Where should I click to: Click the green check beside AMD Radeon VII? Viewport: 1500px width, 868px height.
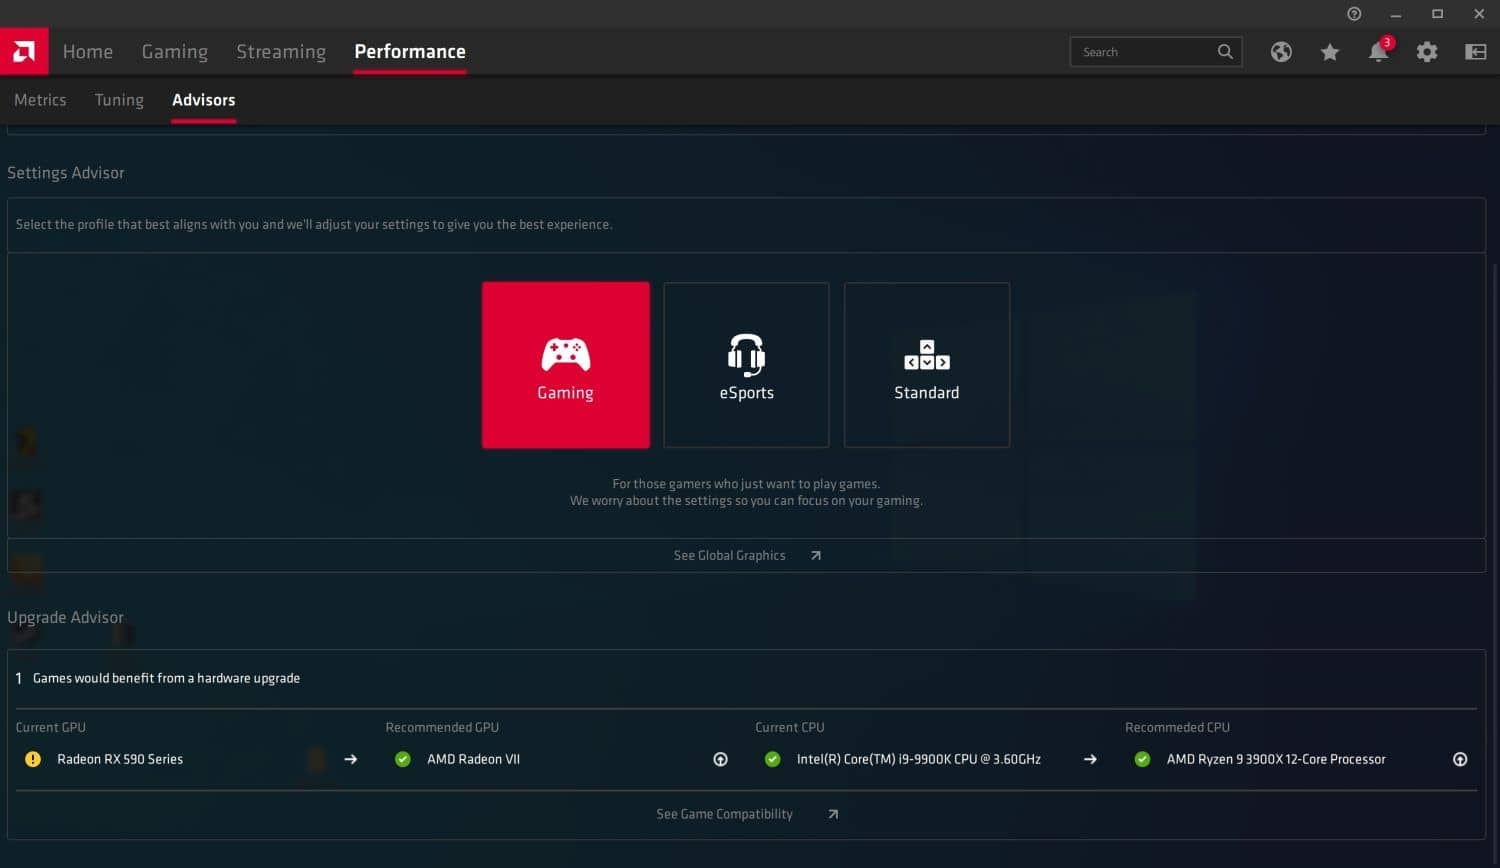coord(403,759)
